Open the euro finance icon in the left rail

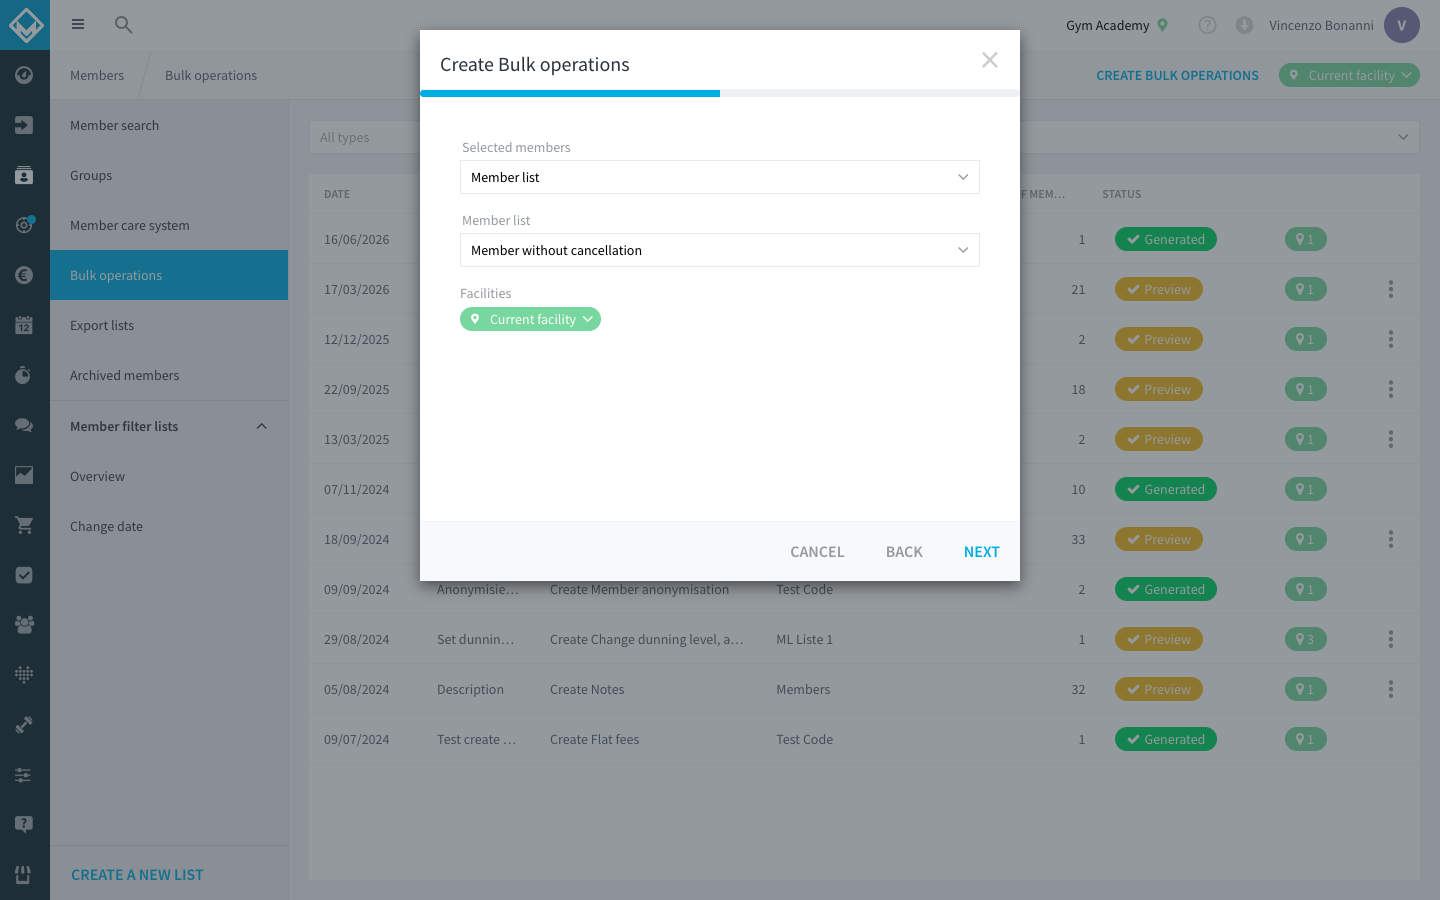tap(24, 275)
